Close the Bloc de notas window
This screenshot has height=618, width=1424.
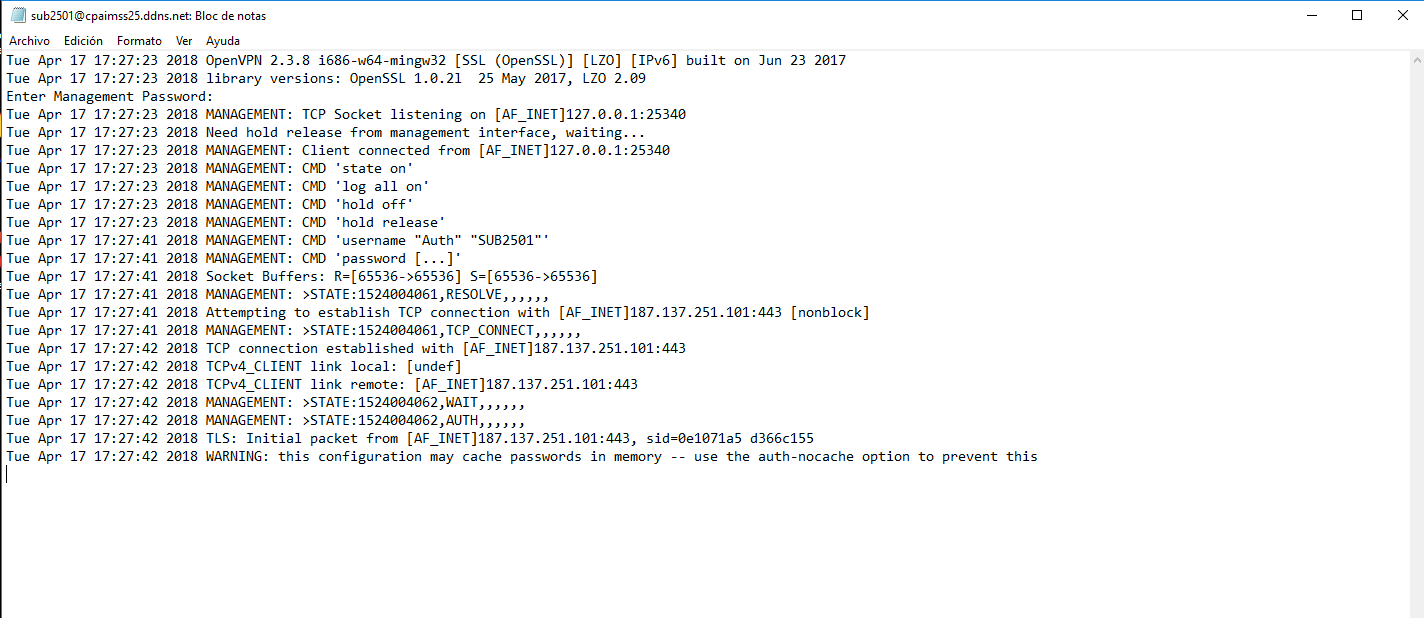coord(1401,15)
